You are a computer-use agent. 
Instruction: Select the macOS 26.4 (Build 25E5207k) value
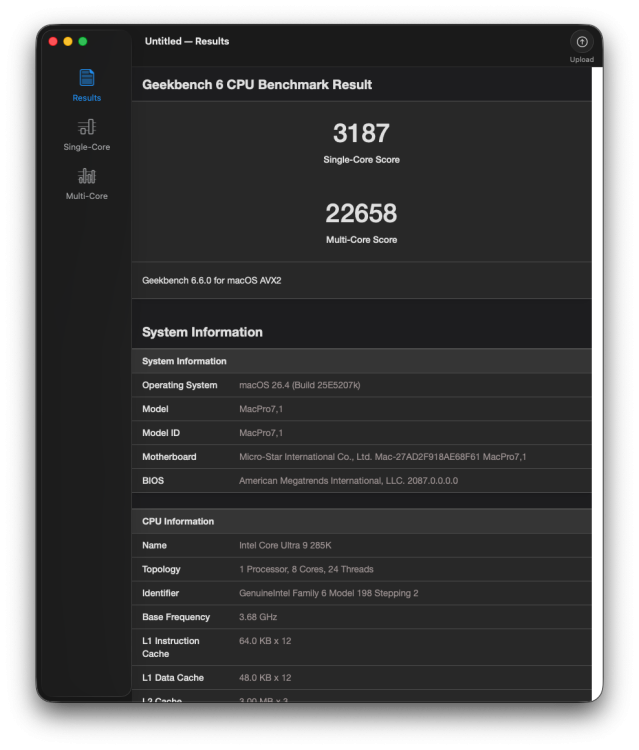click(299, 385)
